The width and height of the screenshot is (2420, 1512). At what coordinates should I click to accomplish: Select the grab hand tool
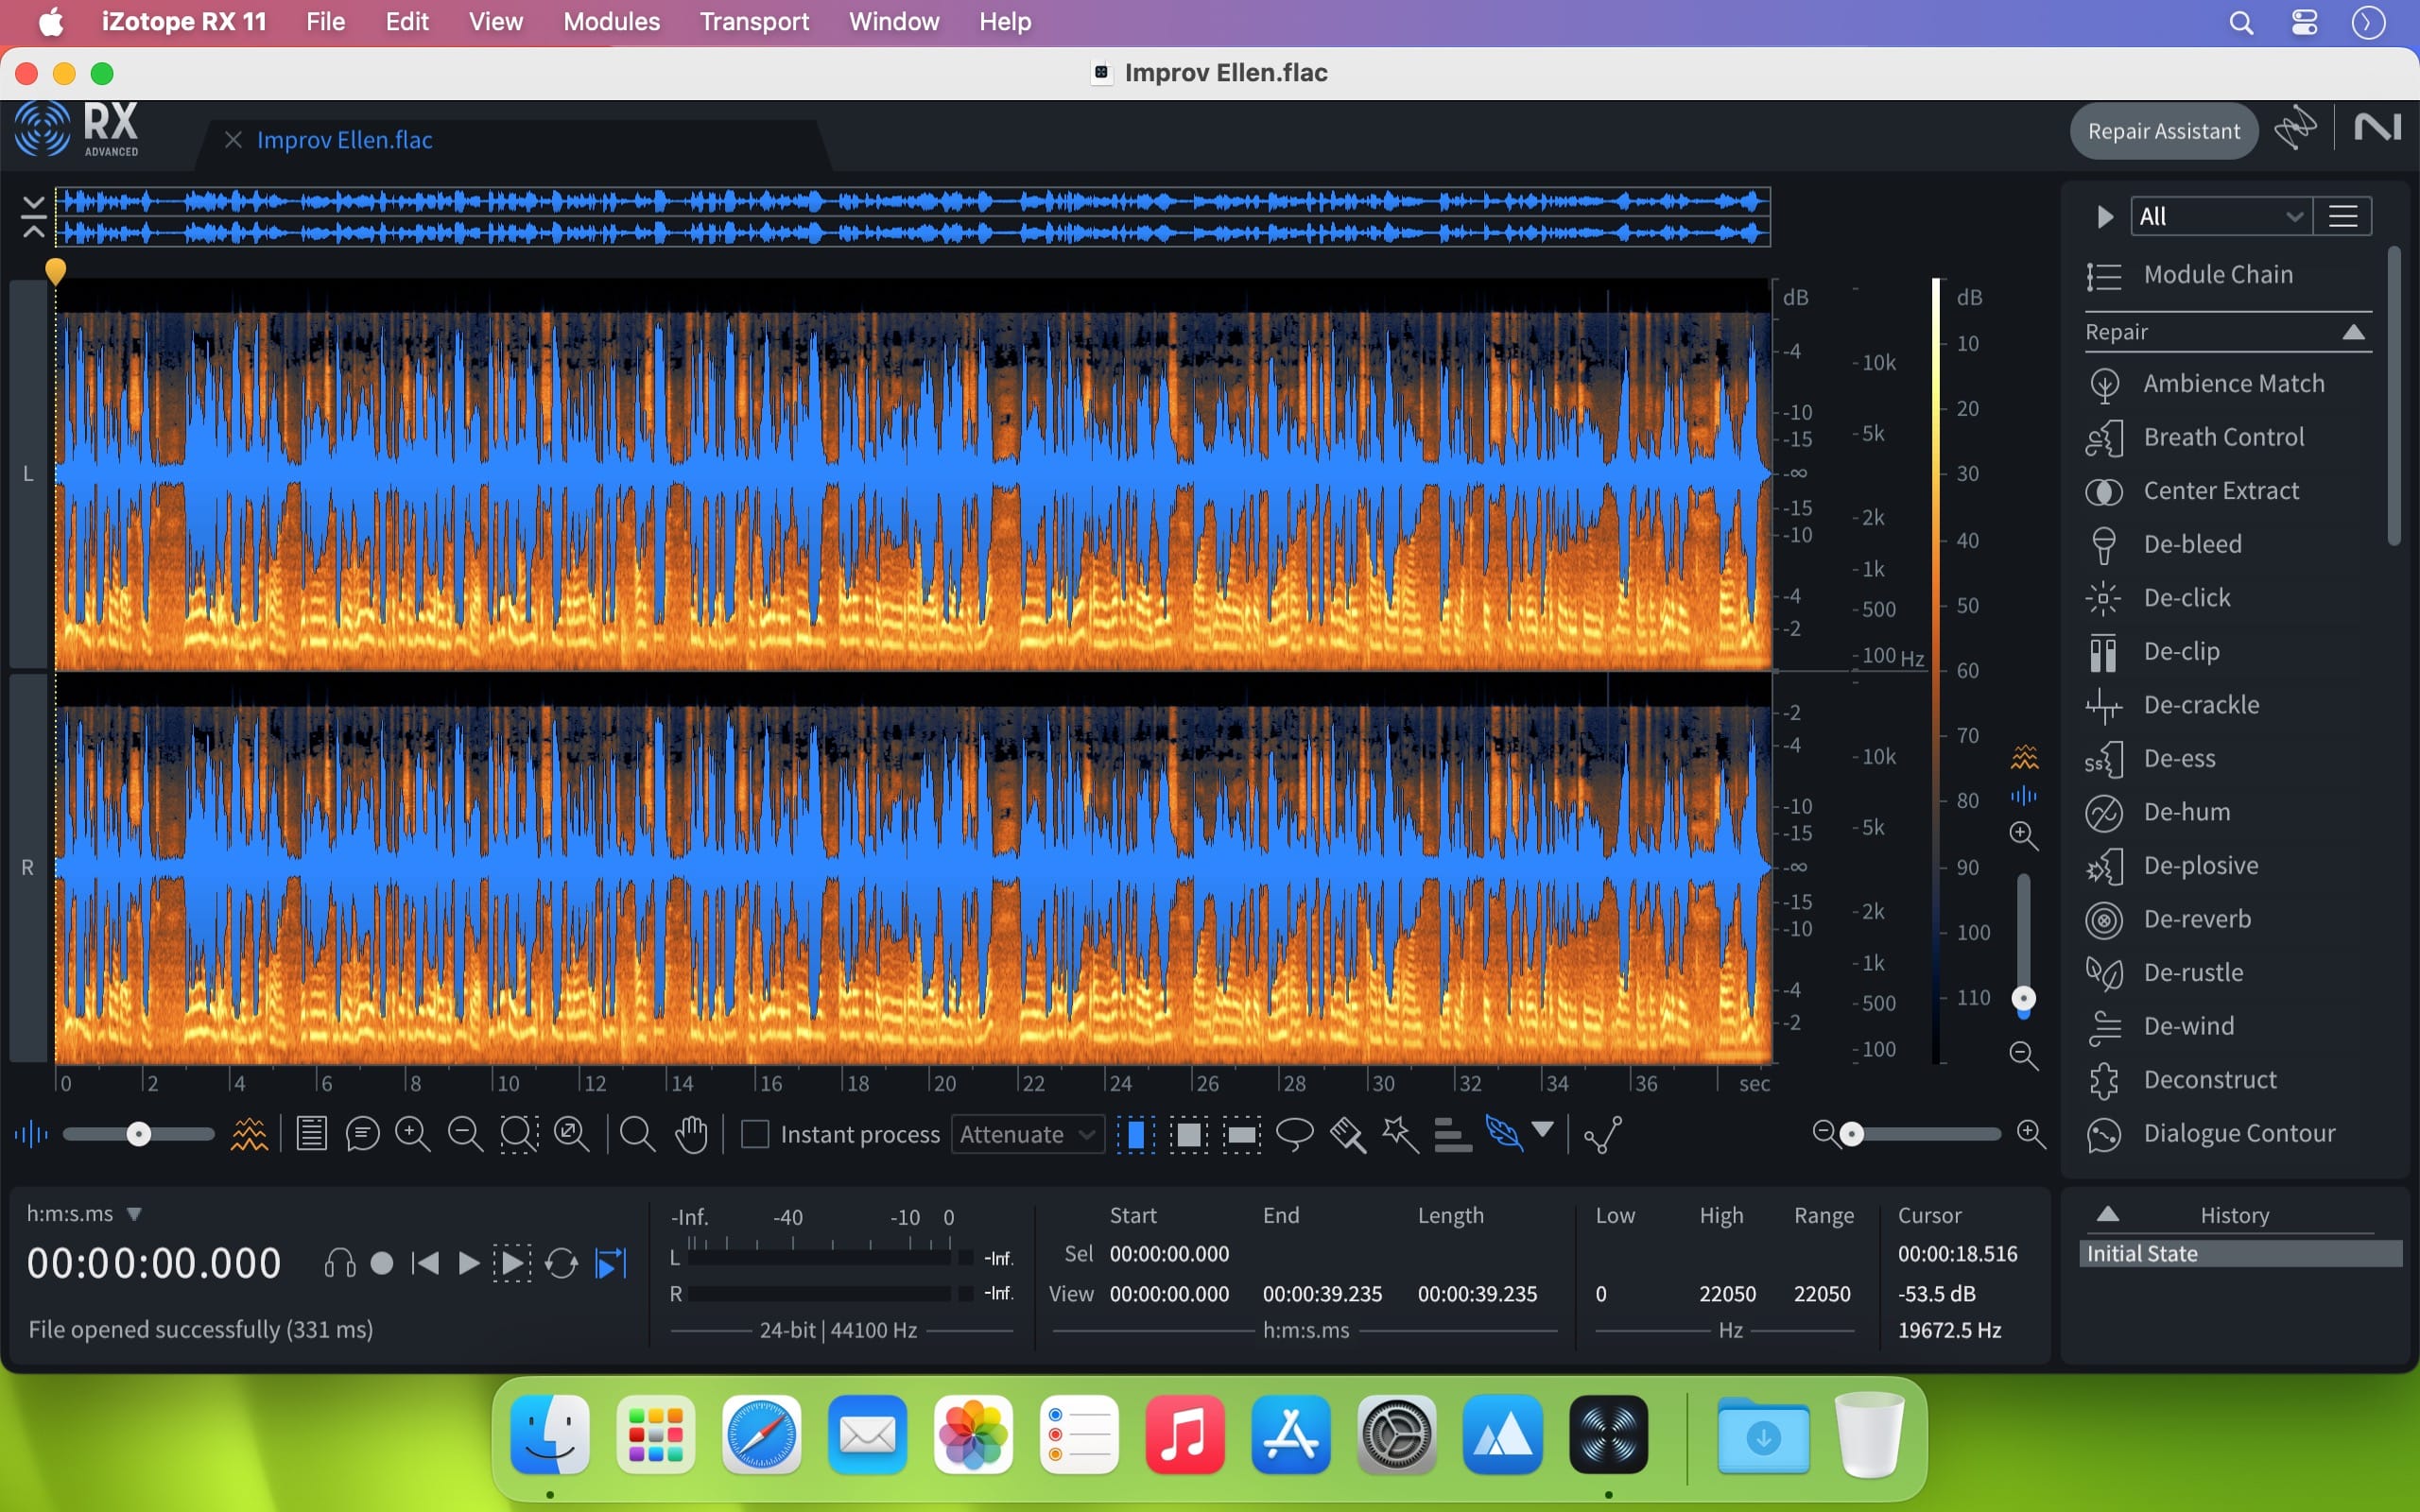(691, 1134)
